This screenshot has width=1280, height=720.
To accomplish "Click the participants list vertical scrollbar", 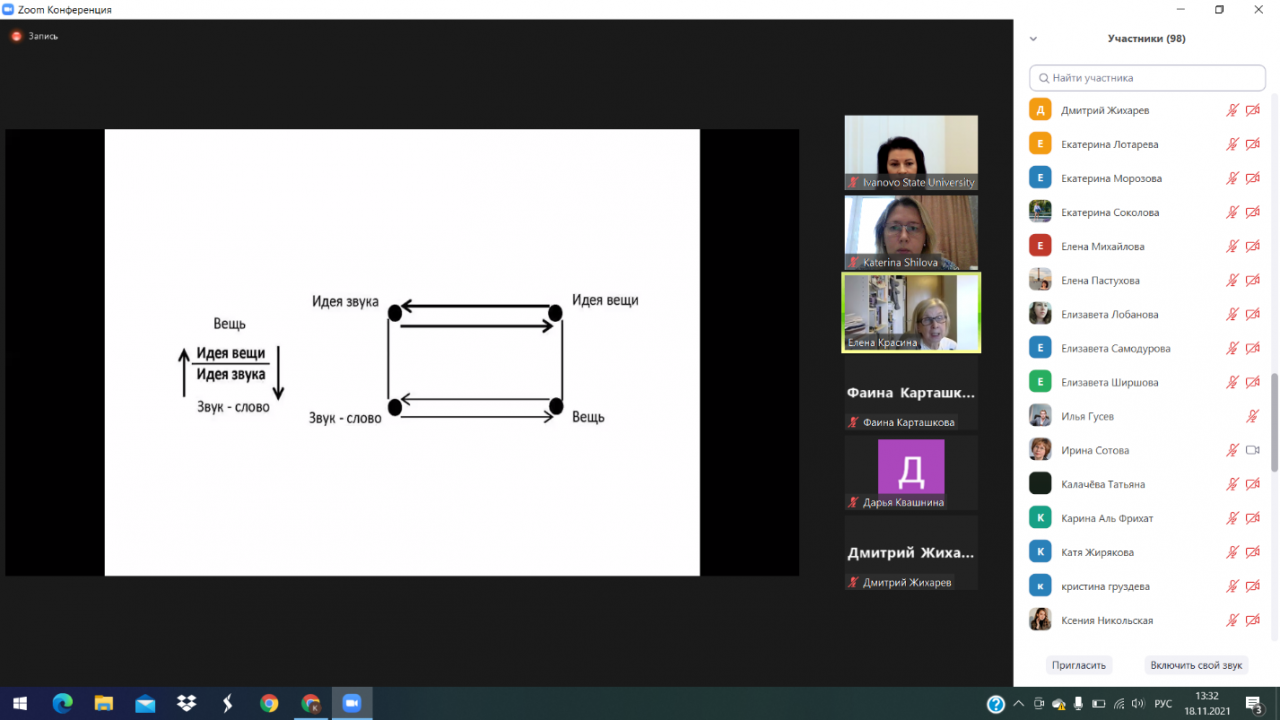I will (x=1273, y=420).
